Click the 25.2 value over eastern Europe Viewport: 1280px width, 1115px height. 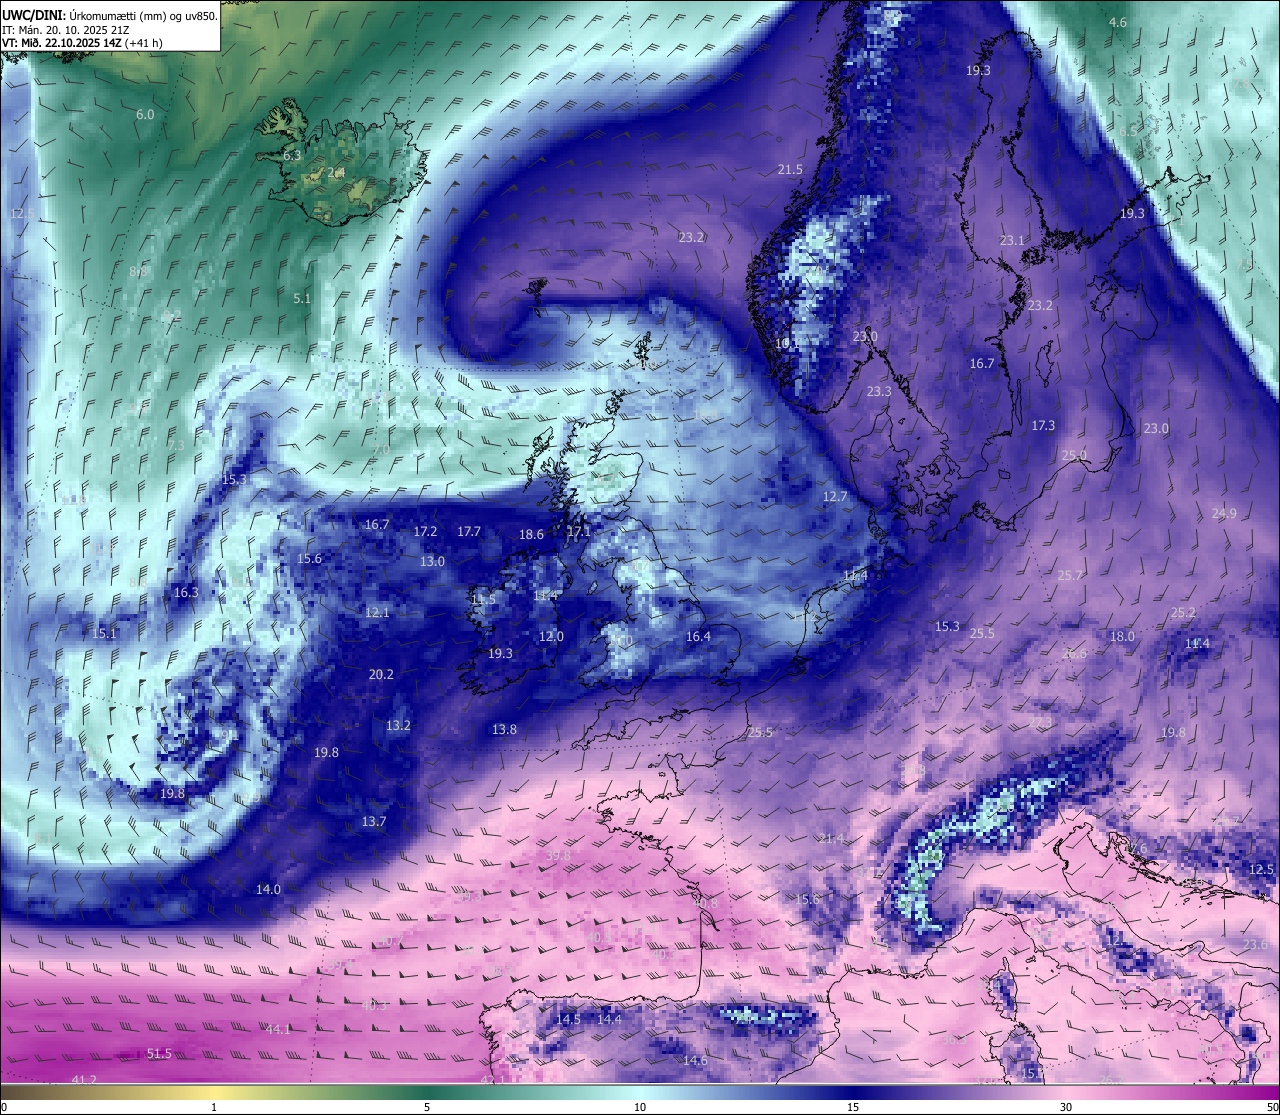point(1183,613)
